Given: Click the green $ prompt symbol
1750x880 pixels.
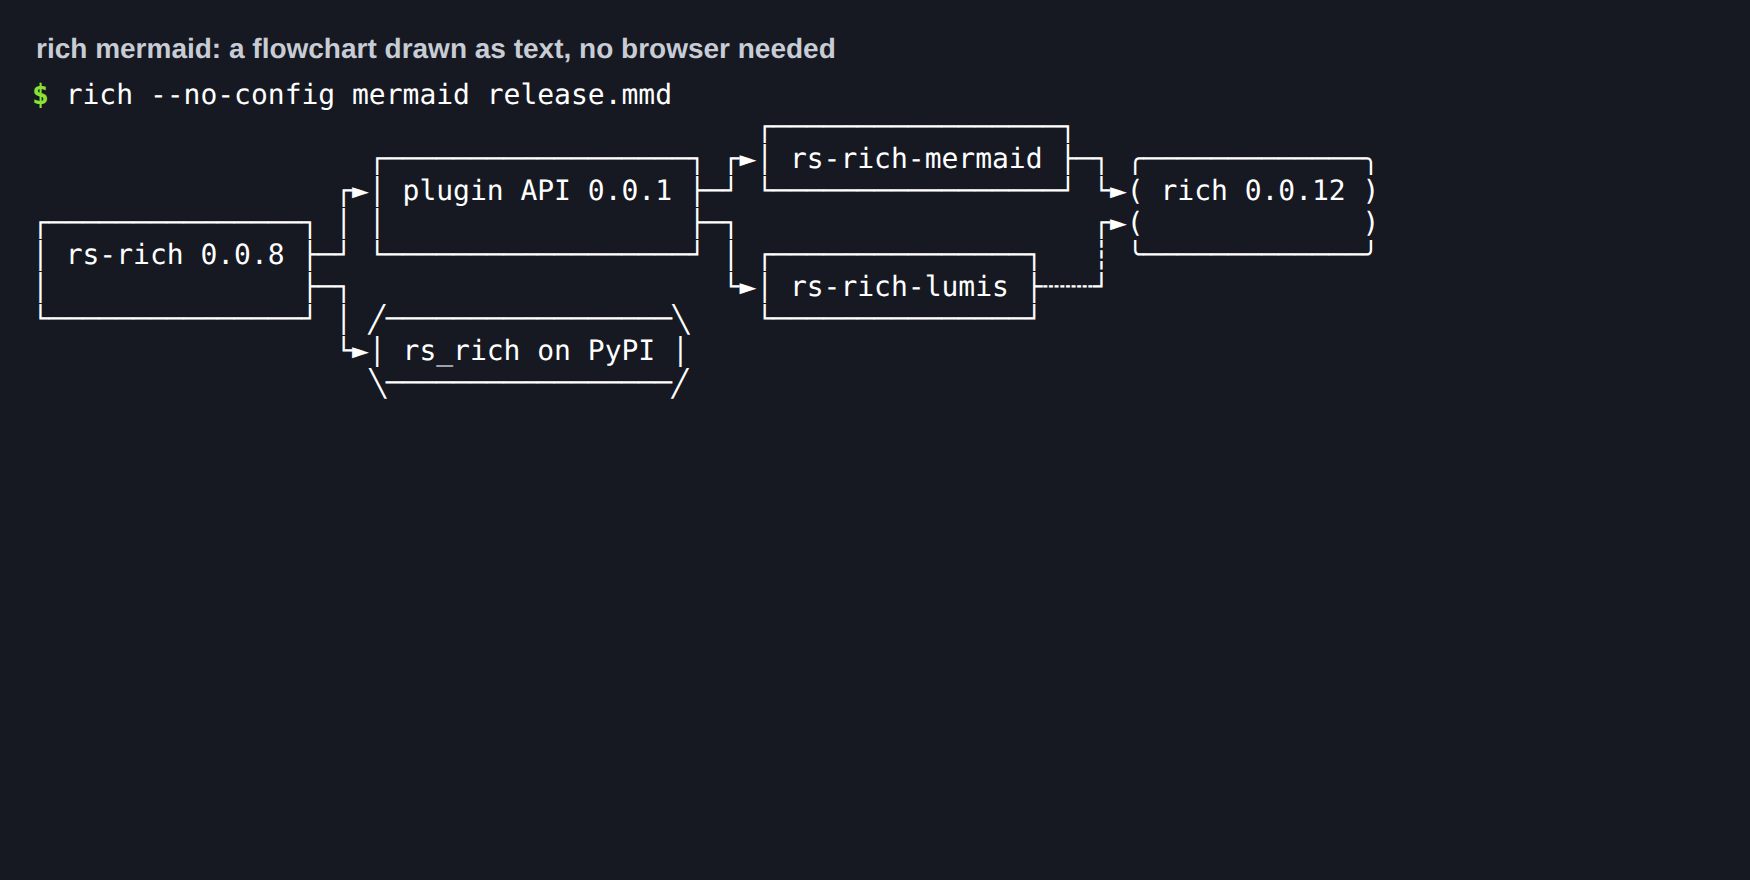Looking at the screenshot, I should [x=40, y=95].
